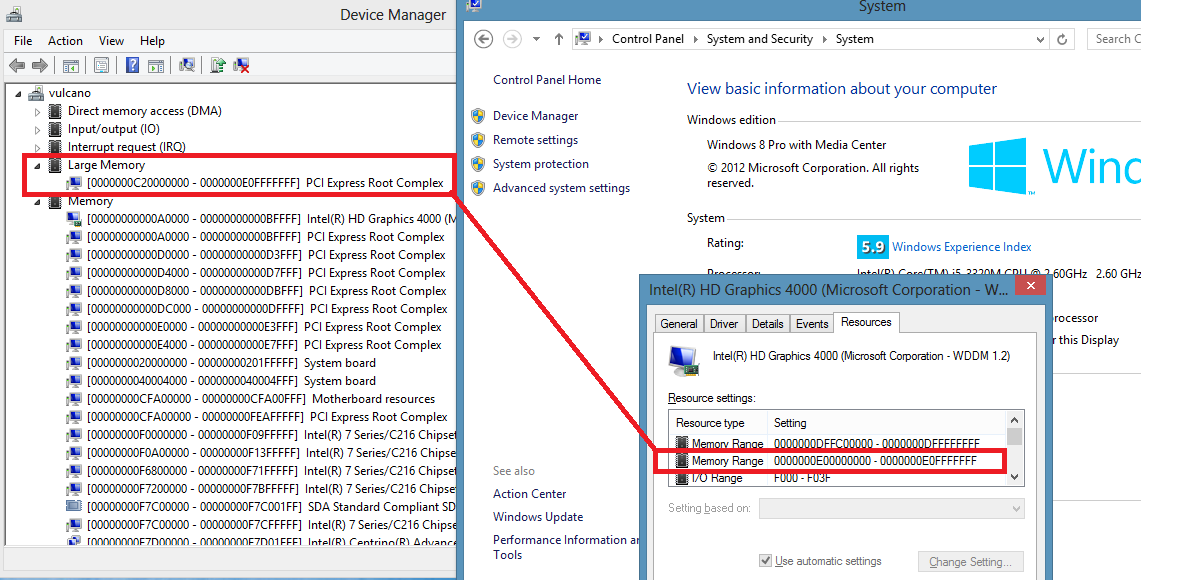Click the shield icon next to Advanced system settings

click(478, 188)
